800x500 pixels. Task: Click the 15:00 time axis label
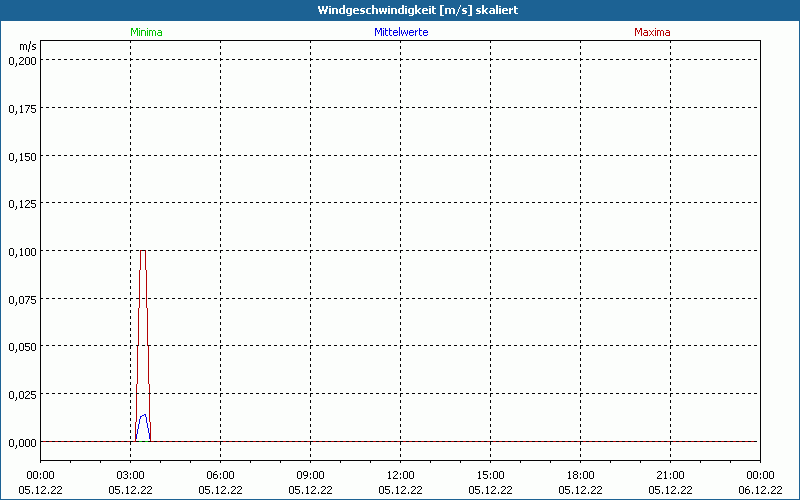pos(490,476)
